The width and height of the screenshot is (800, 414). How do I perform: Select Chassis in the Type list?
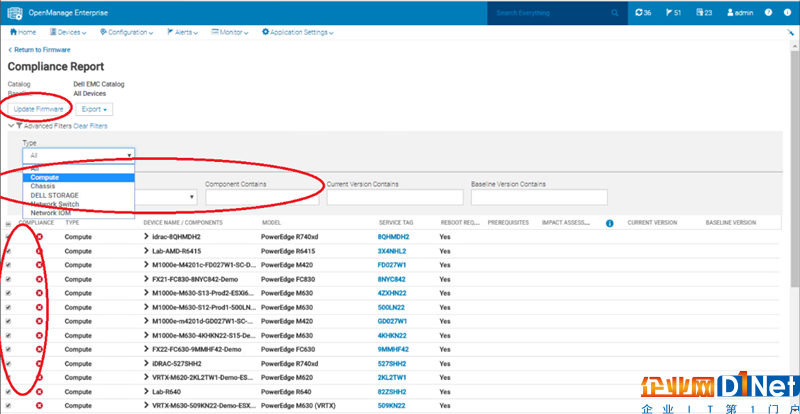tap(79, 186)
